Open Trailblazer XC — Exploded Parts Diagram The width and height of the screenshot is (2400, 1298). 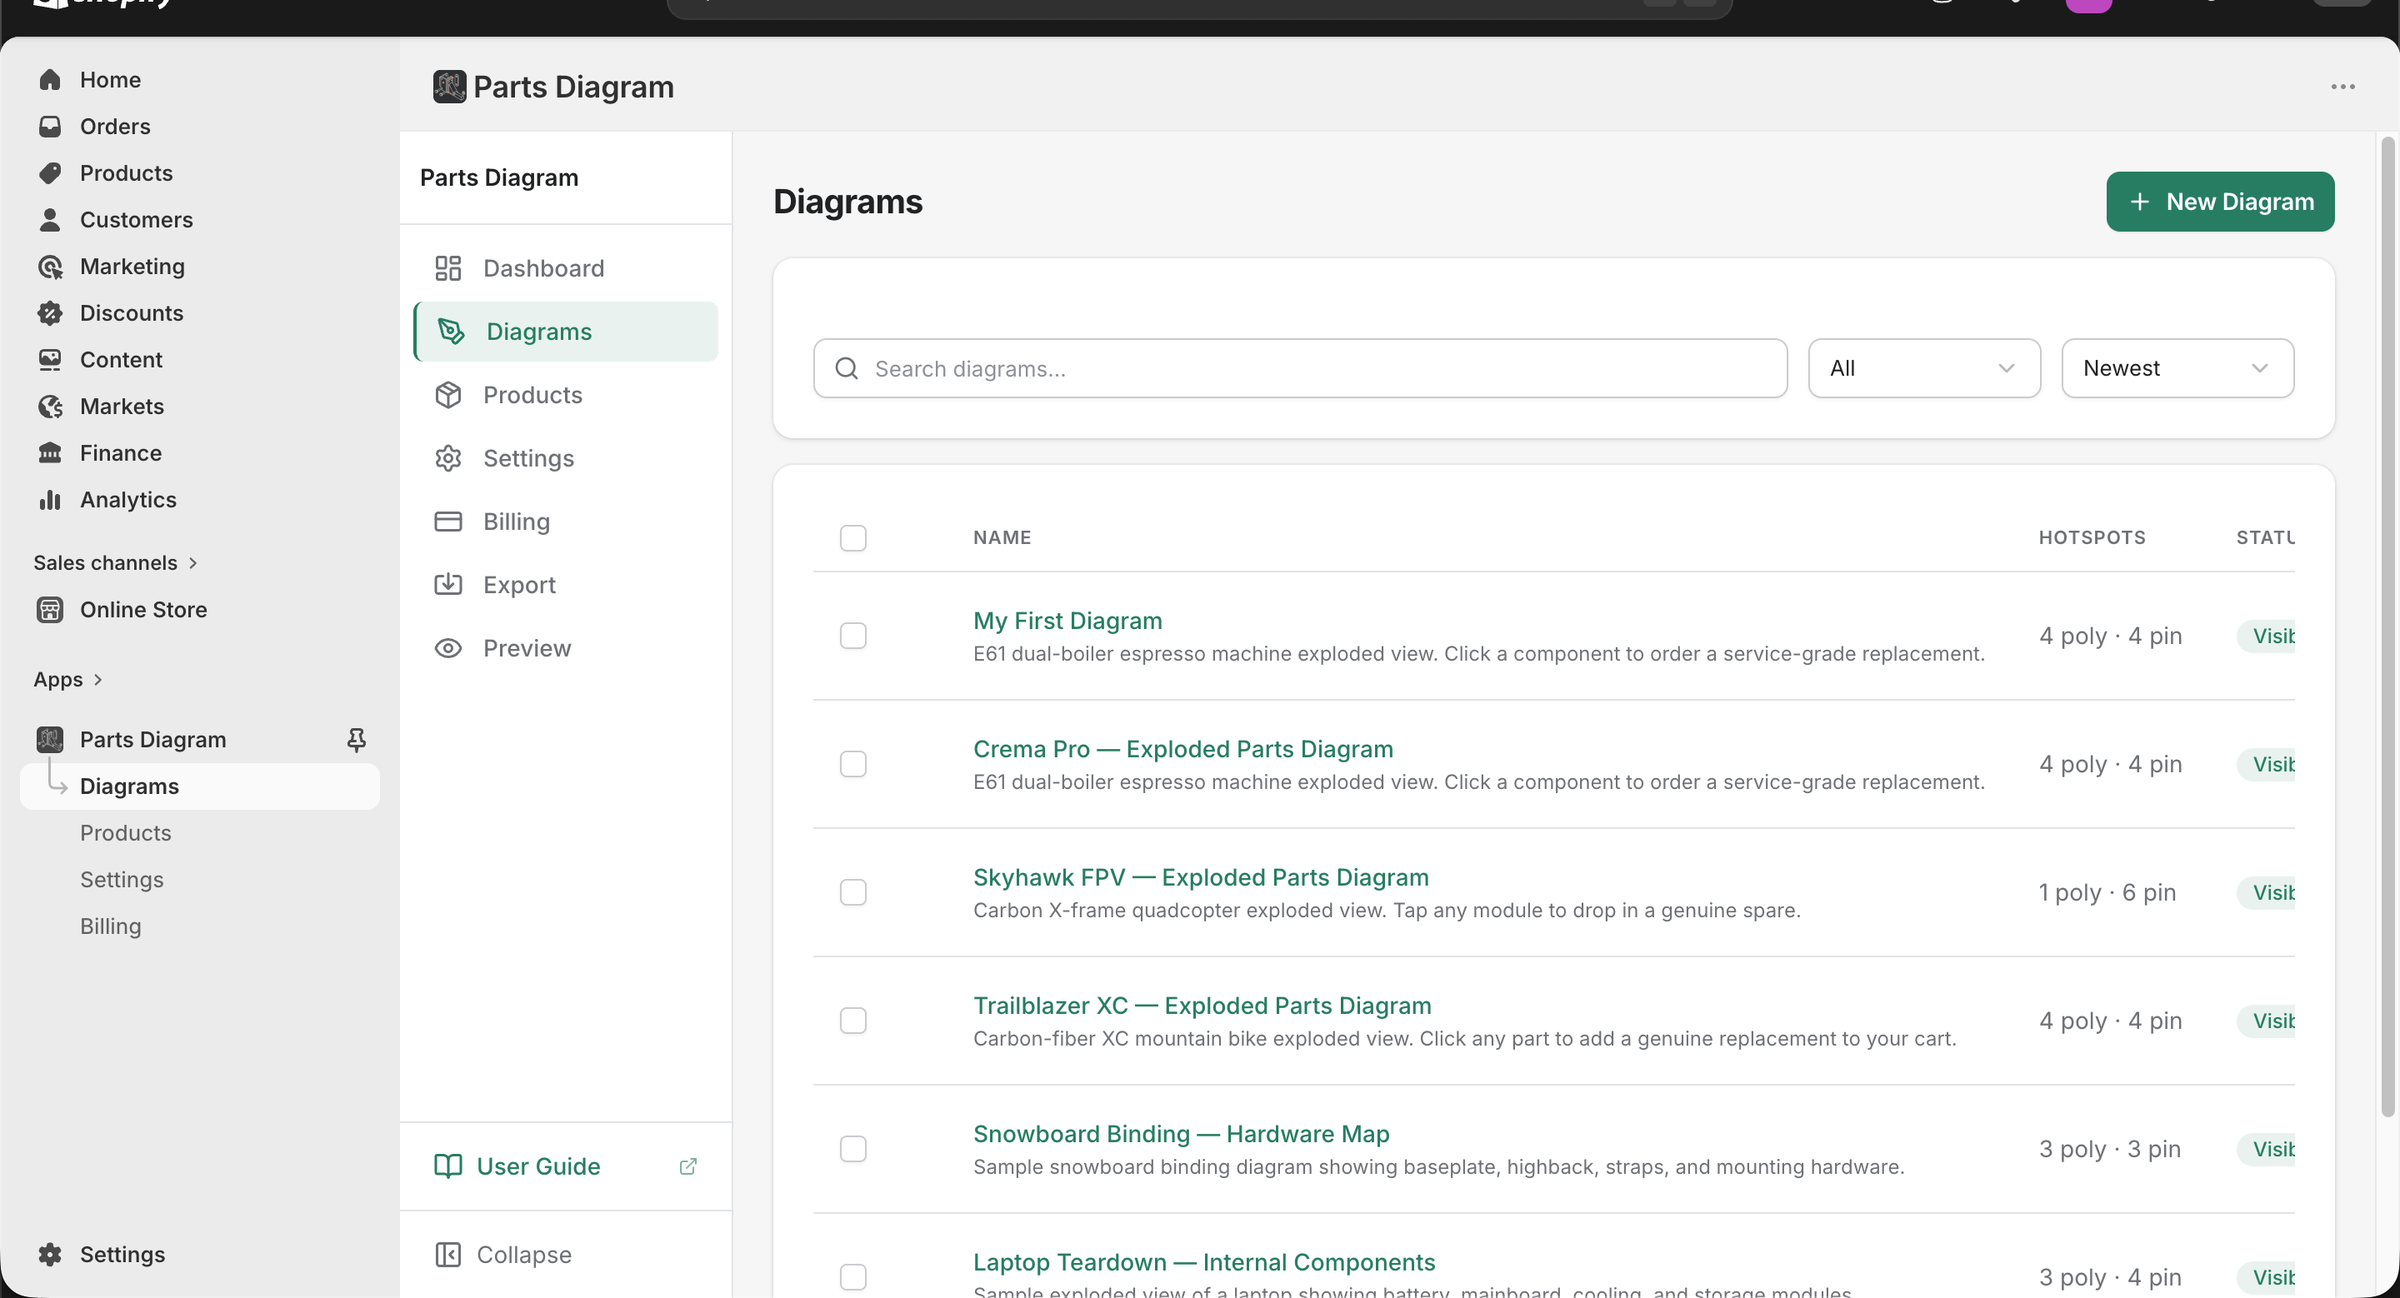1202,1006
